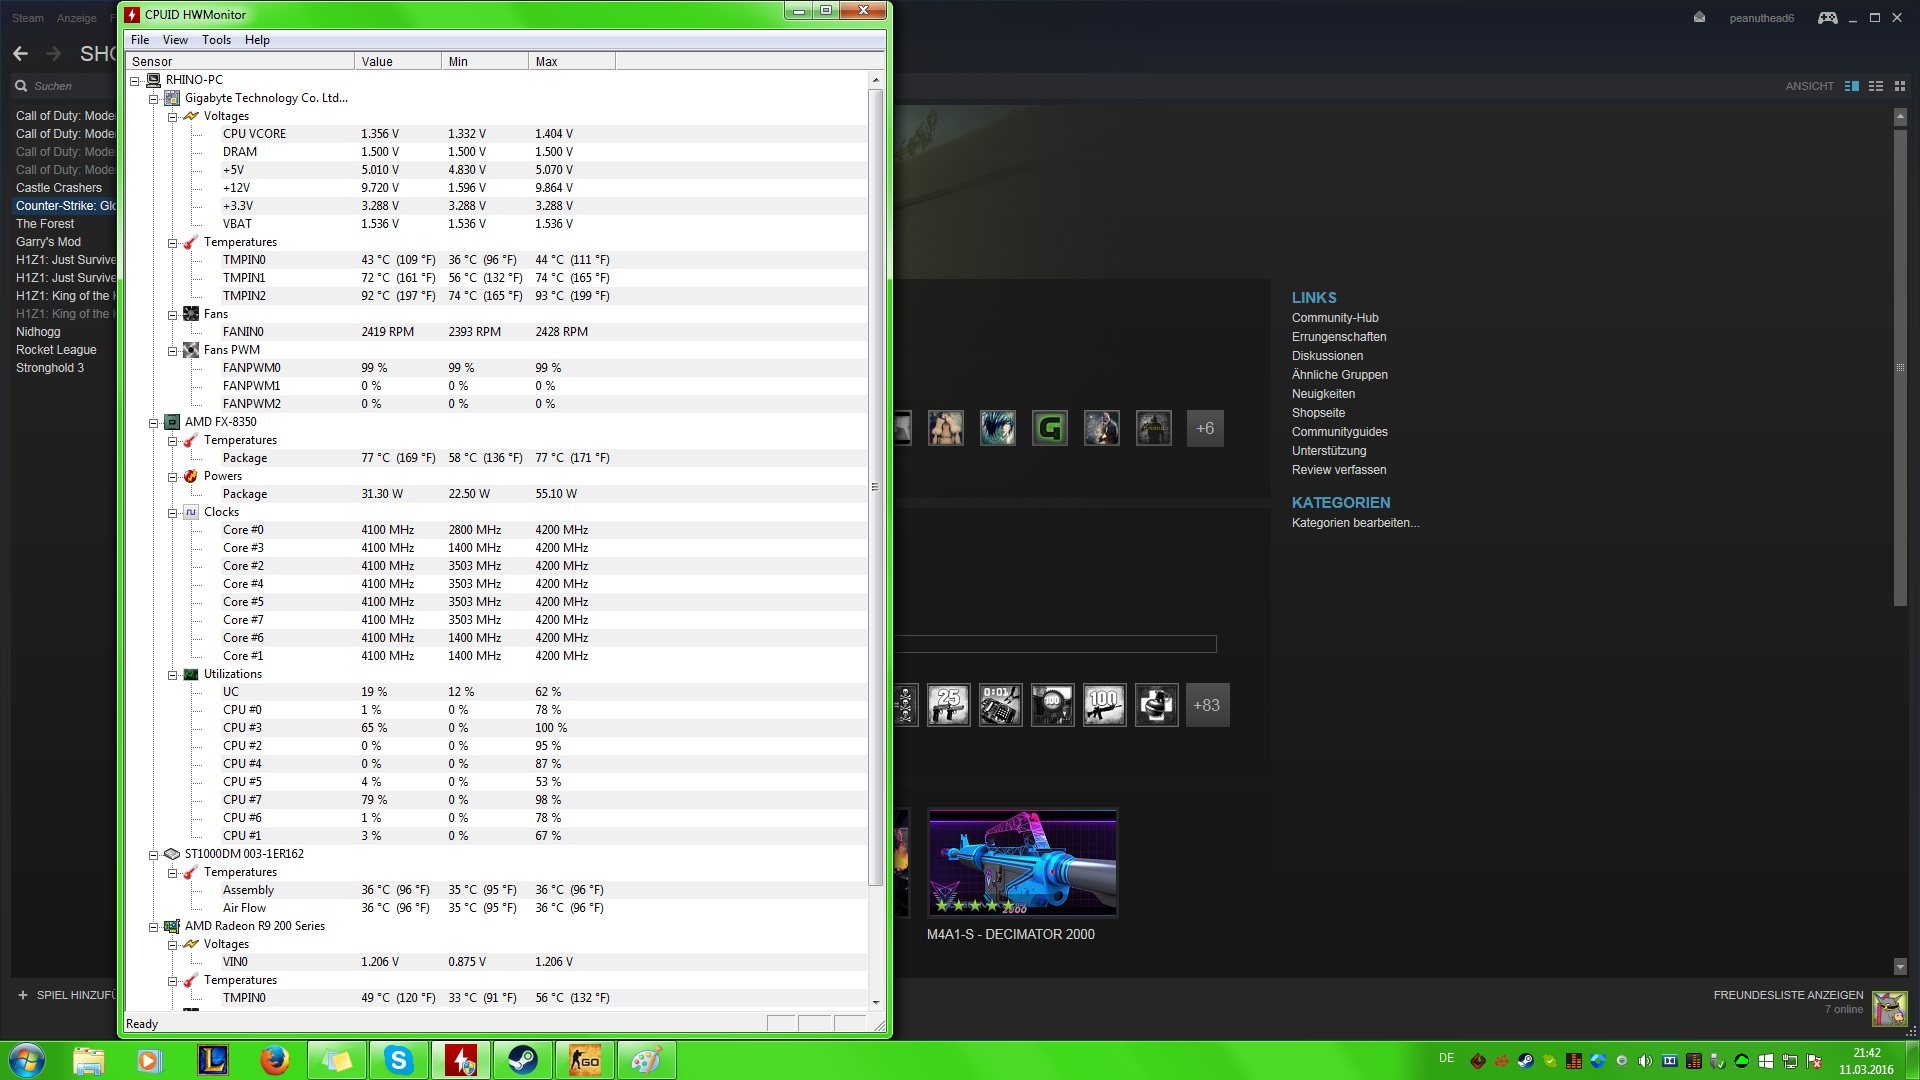Switch to grid view icon in Ansicht
This screenshot has width=1920, height=1080.
click(x=1900, y=86)
